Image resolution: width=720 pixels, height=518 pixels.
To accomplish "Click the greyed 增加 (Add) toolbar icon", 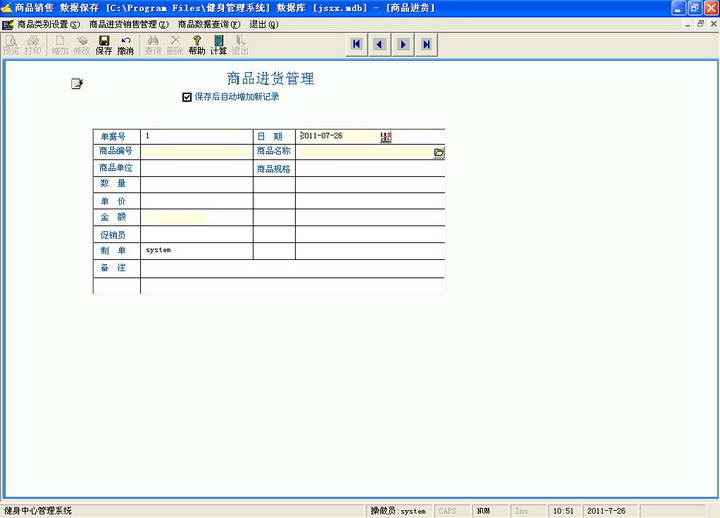I will tap(60, 45).
